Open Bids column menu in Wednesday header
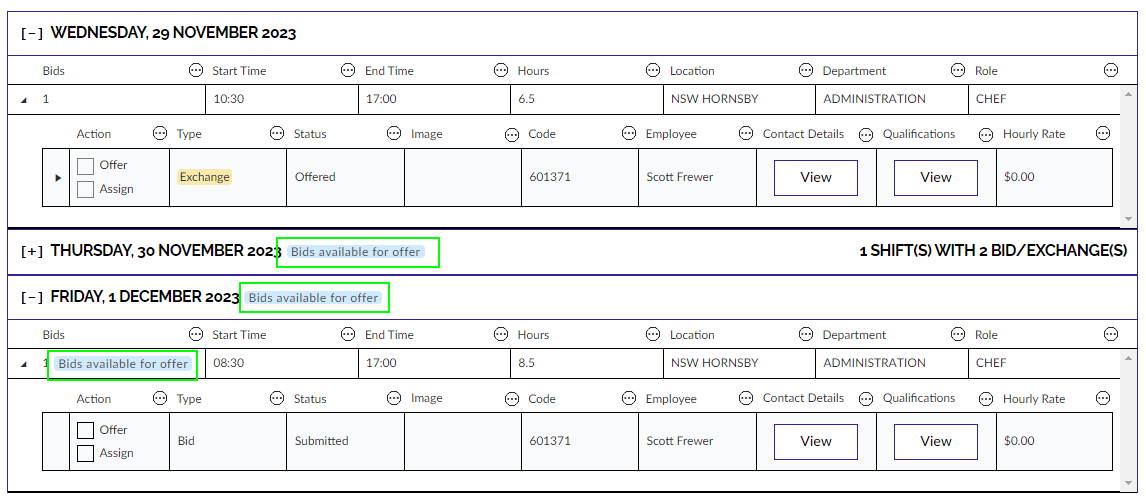Viewport: 1146px width, 497px height. pos(195,71)
